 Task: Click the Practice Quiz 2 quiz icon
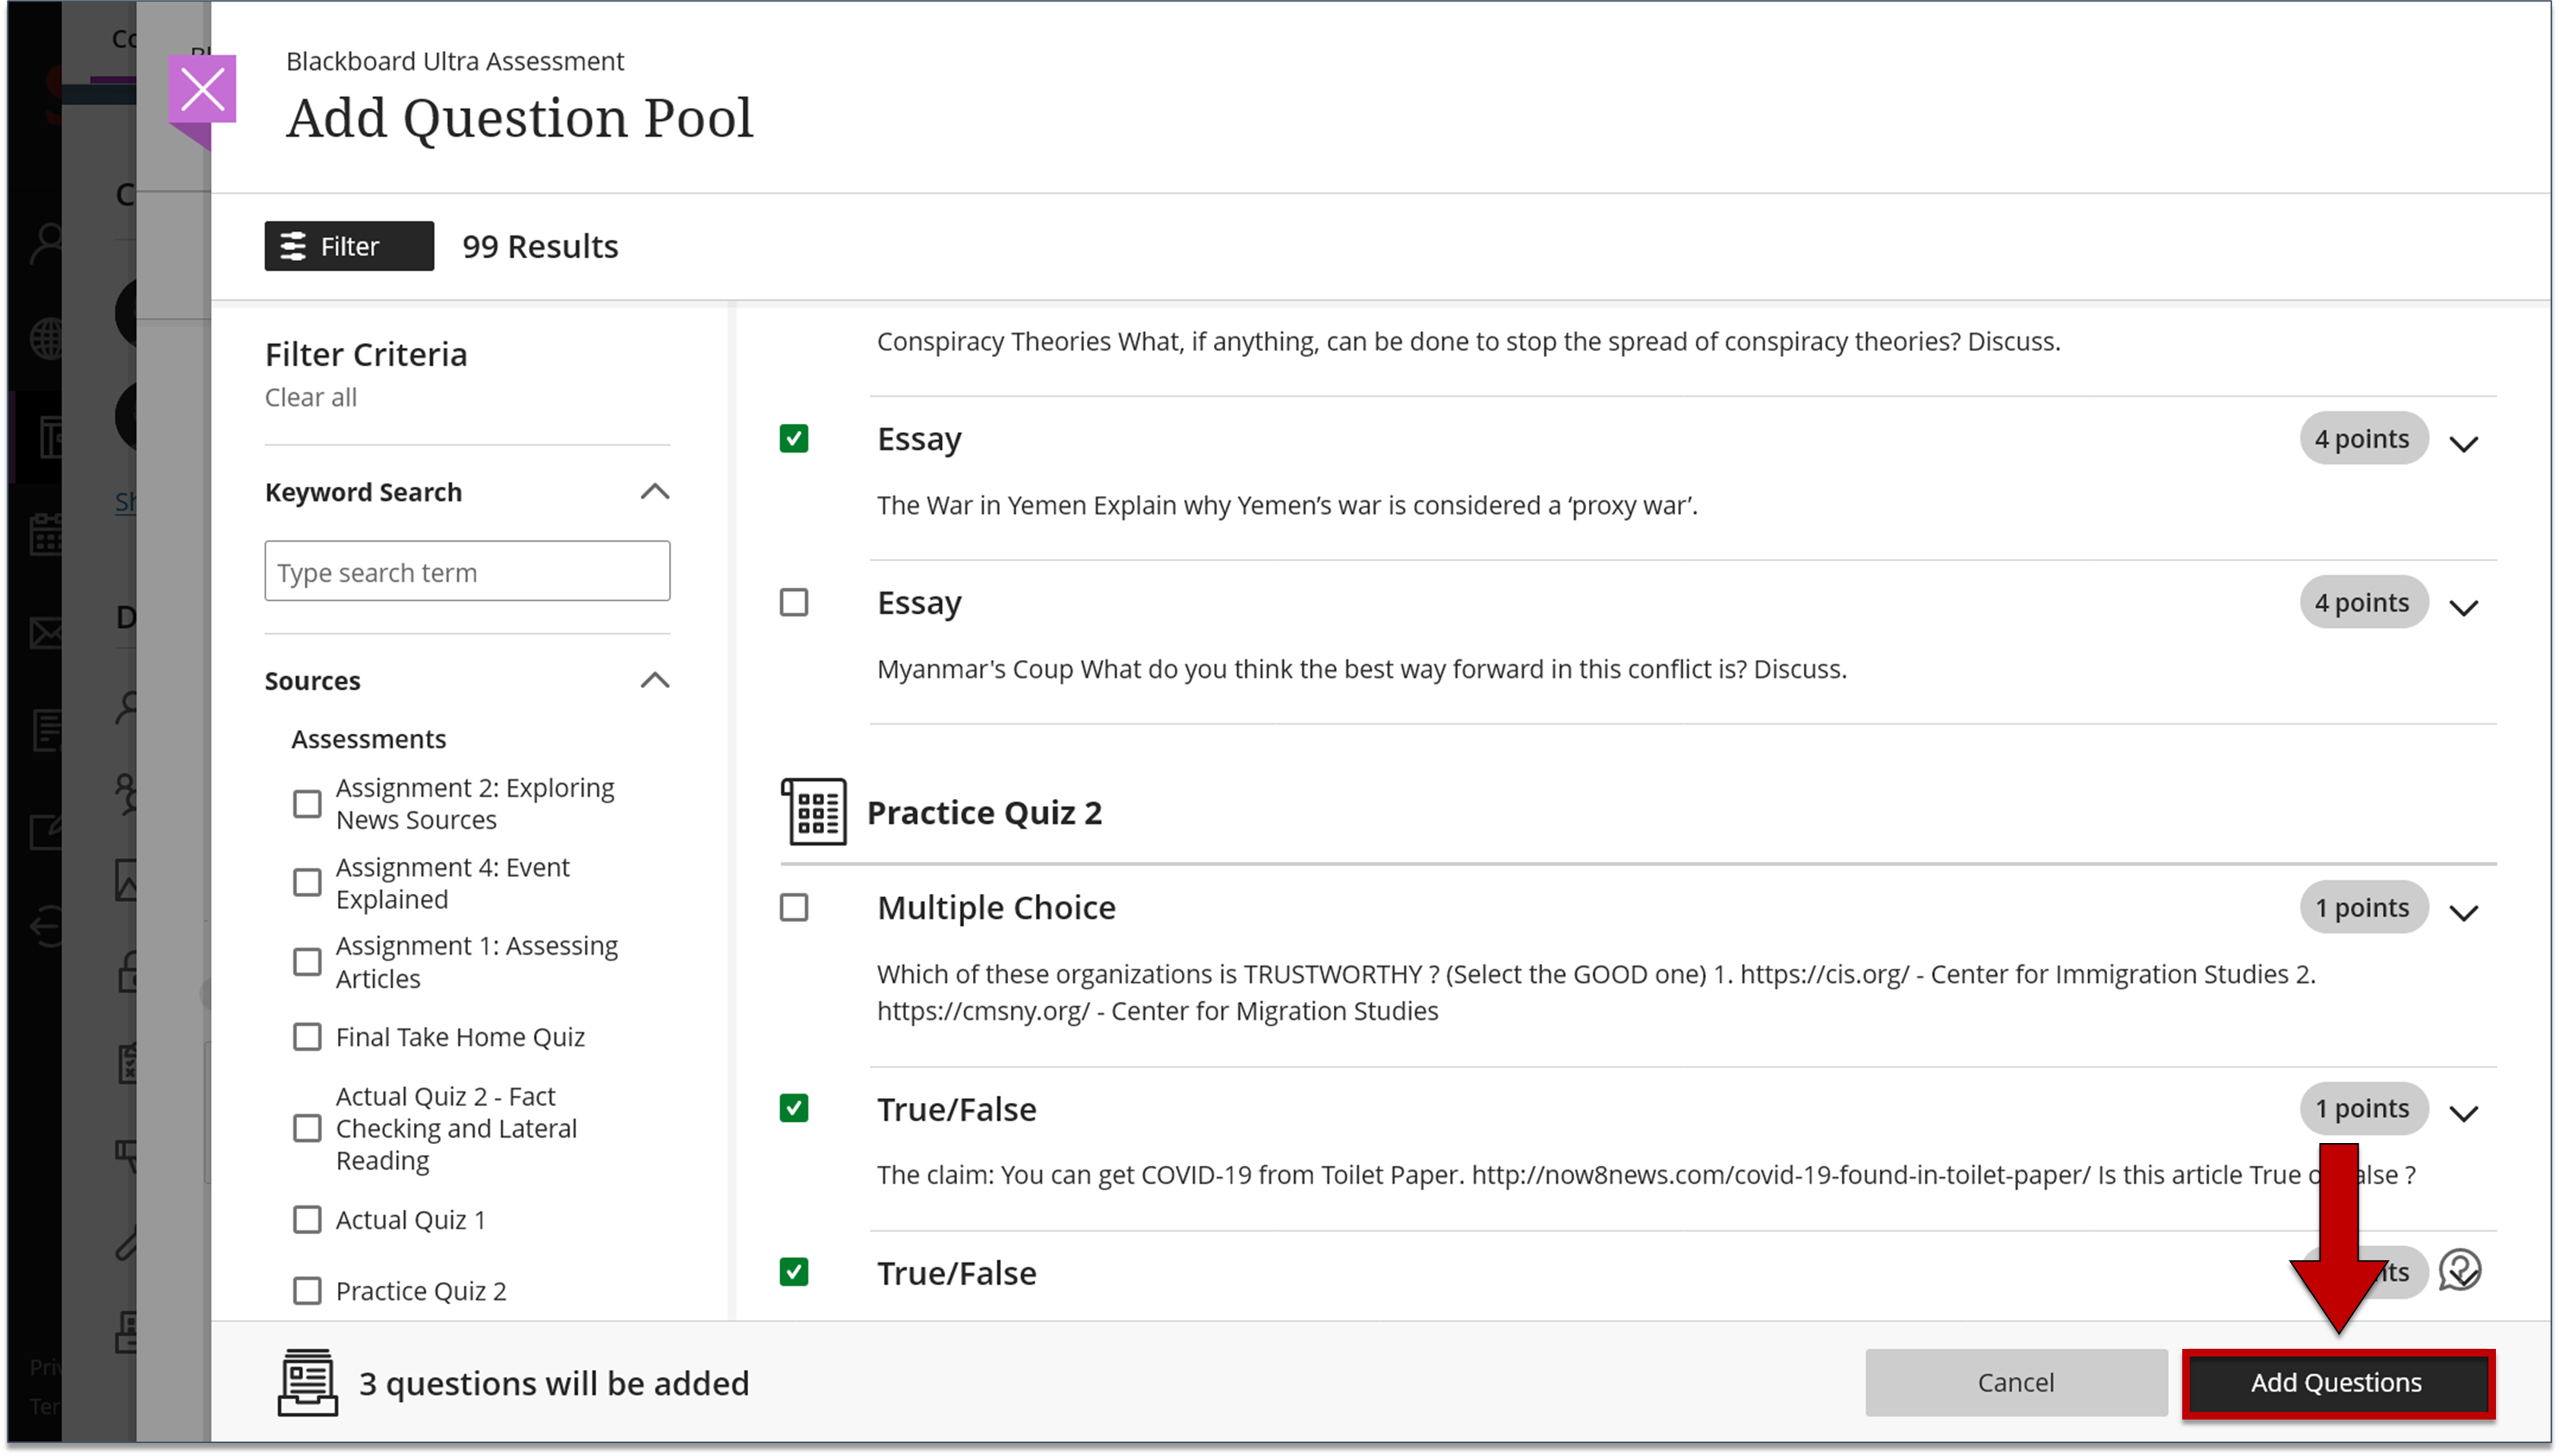pyautogui.click(x=814, y=812)
